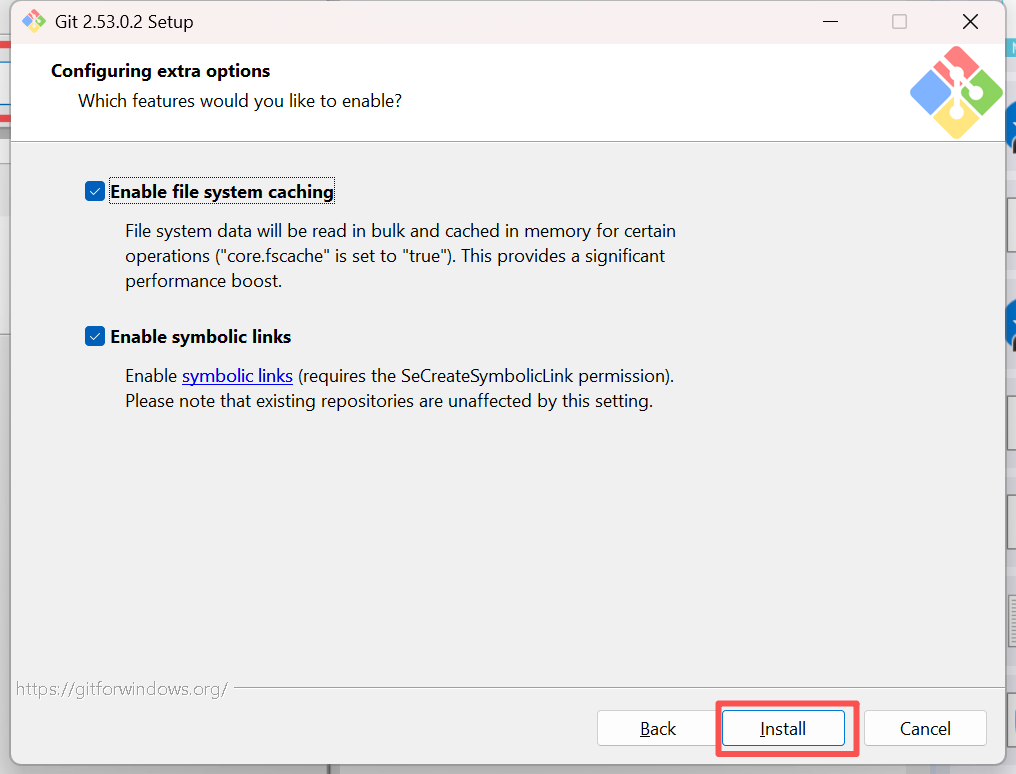This screenshot has height=774, width=1016.
Task: Click the Git 2.53.0.2 Setup title text
Action: [124, 22]
